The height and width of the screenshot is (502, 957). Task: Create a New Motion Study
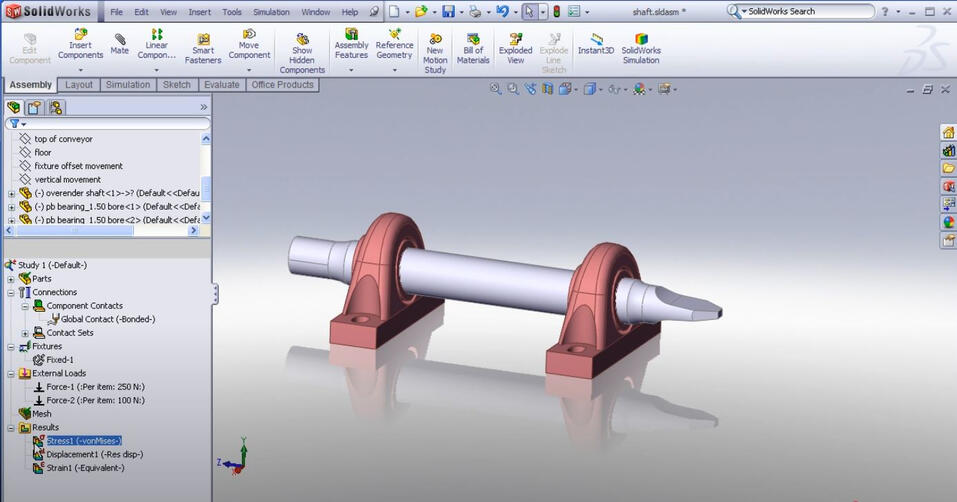[435, 53]
